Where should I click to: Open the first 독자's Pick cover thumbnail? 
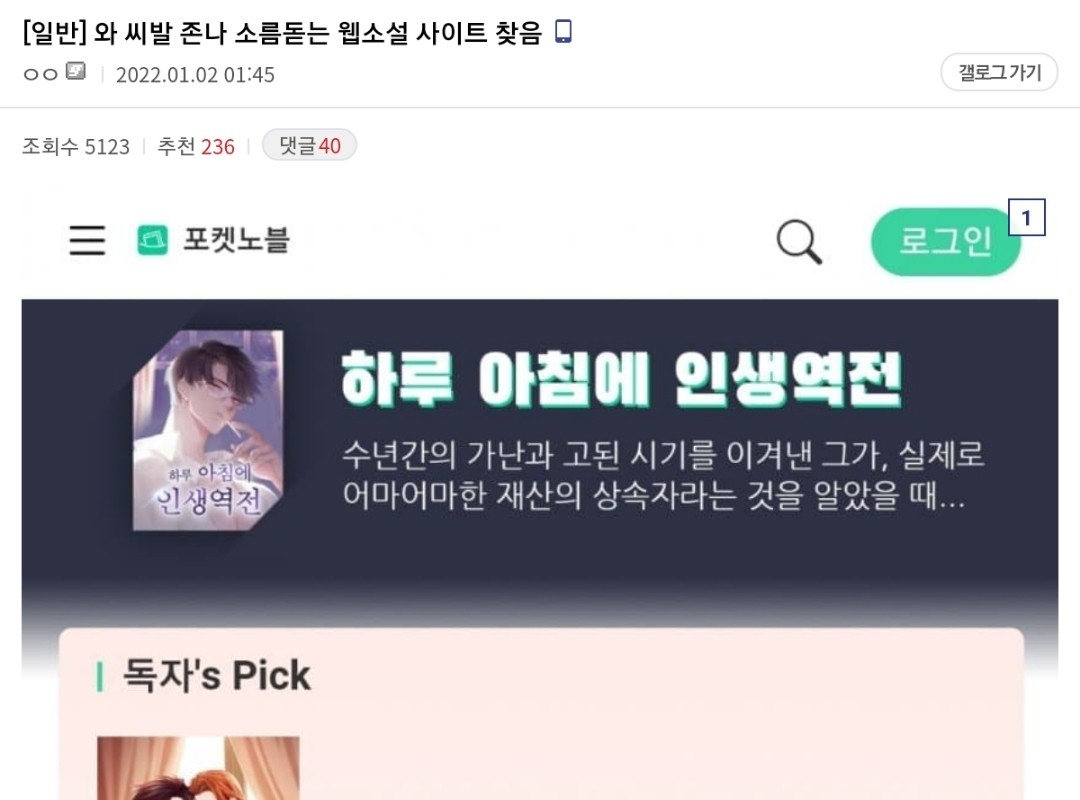(198, 768)
